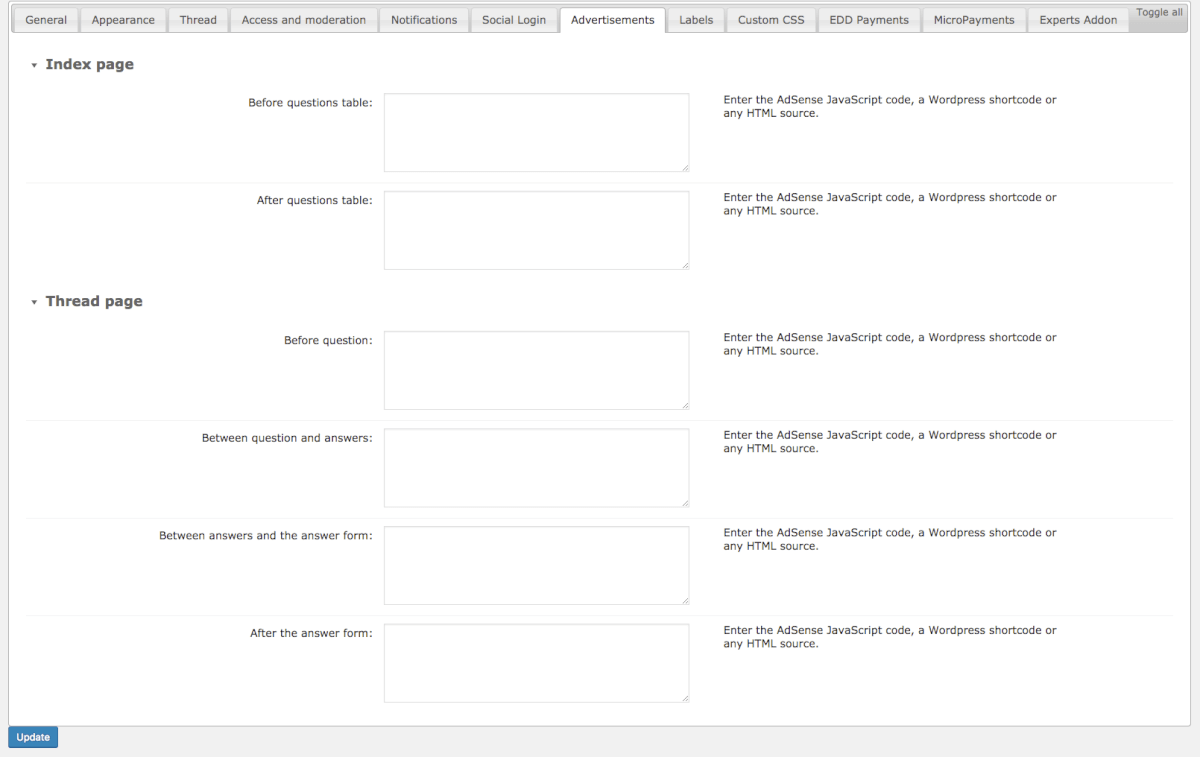The width and height of the screenshot is (1200, 757).
Task: Click the Before questions table textarea
Action: 536,133
